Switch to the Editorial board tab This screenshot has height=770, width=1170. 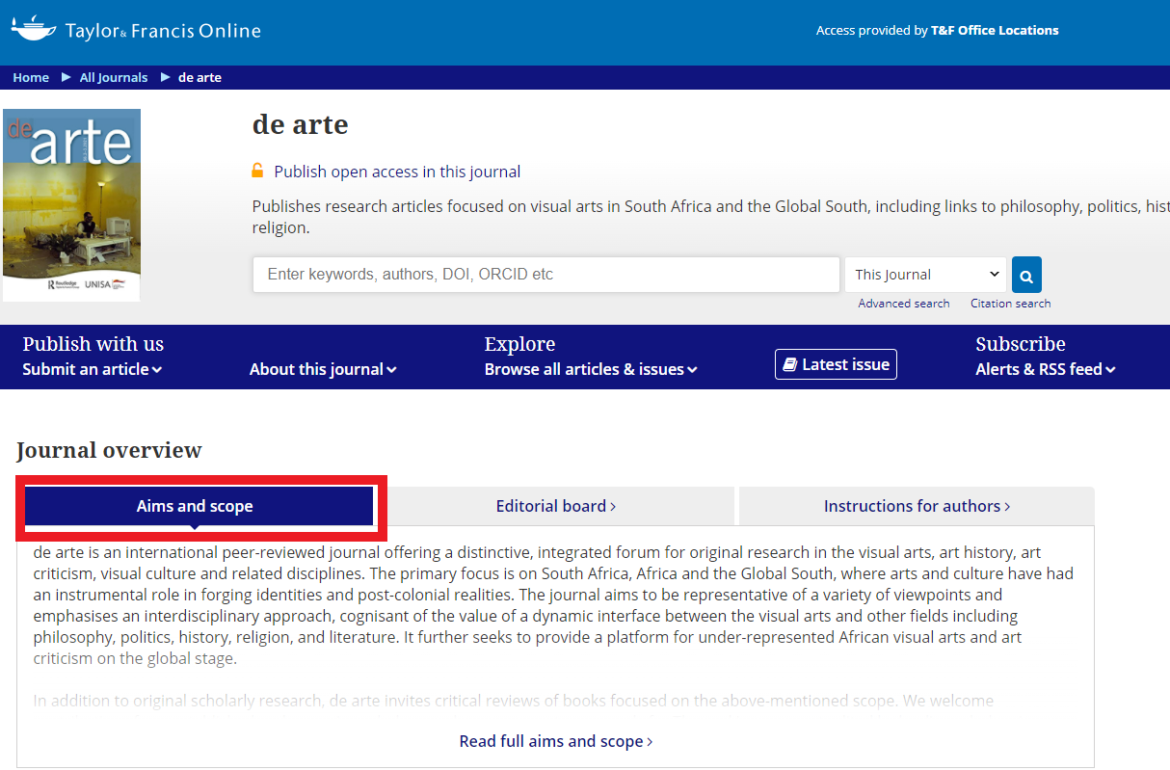coord(556,506)
